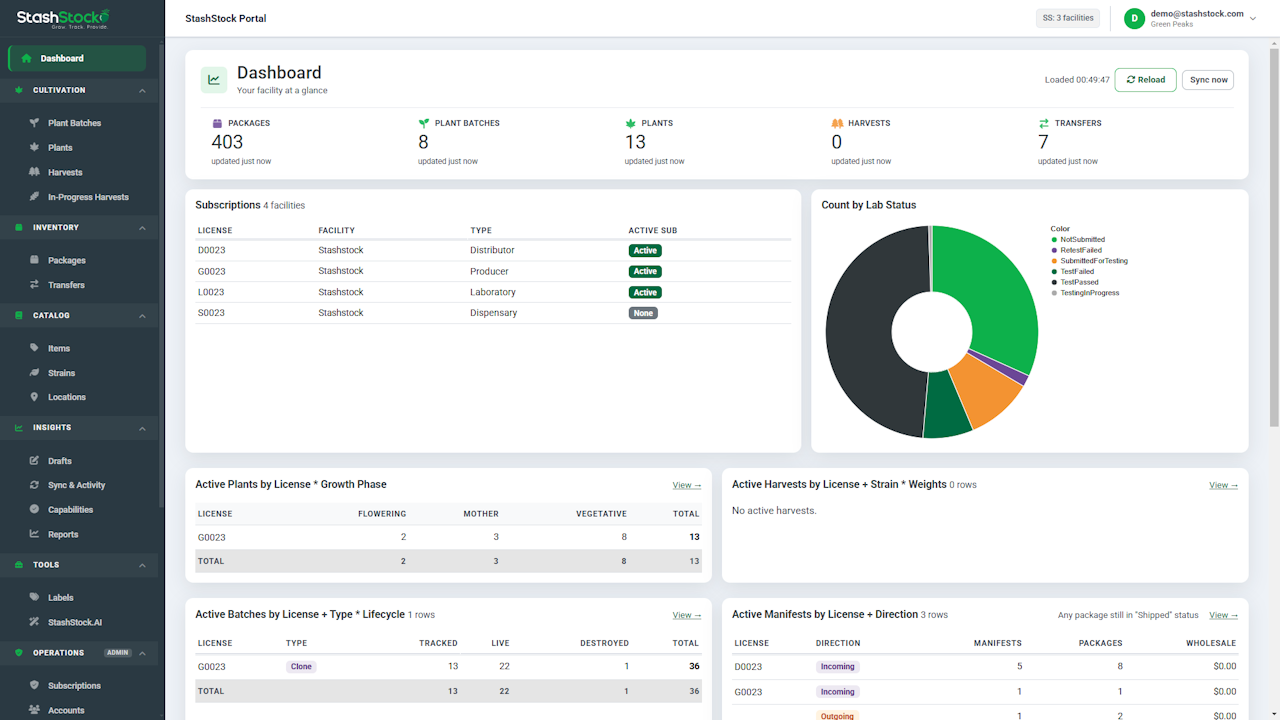
Task: Click the Sync & Activity refresh icon
Action: point(35,485)
